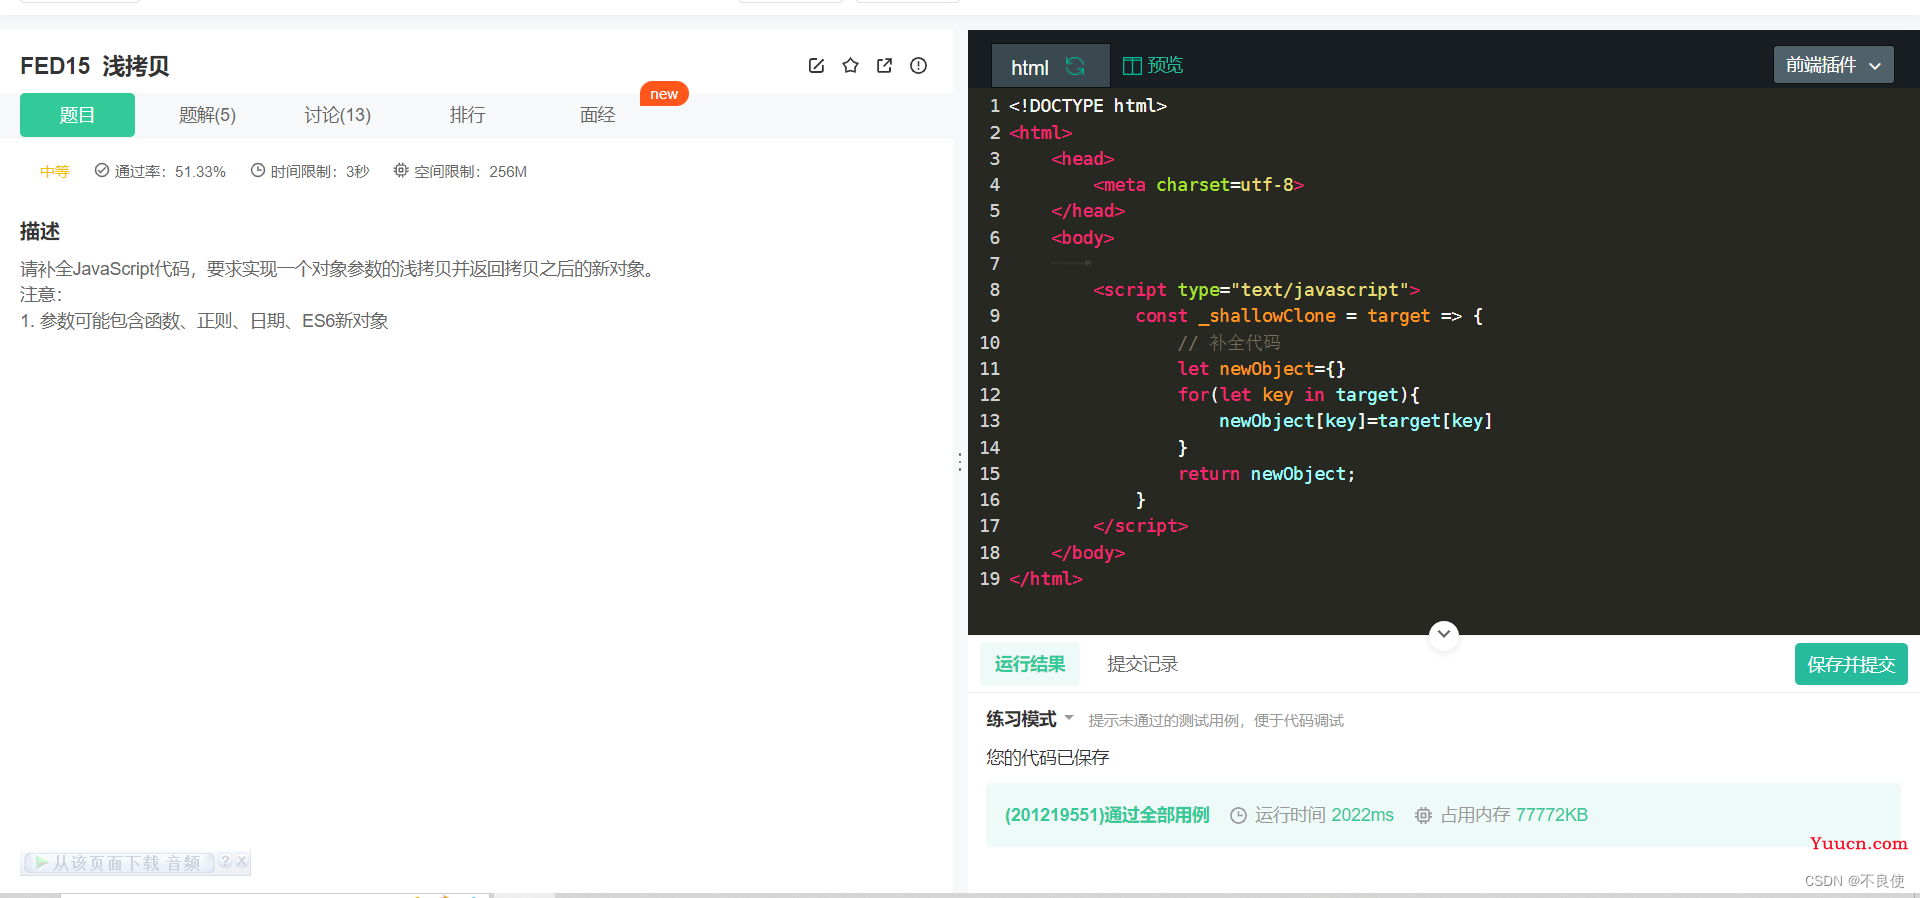Open the 讨论(13) tab
Image resolution: width=1920 pixels, height=898 pixels.
pyautogui.click(x=337, y=115)
